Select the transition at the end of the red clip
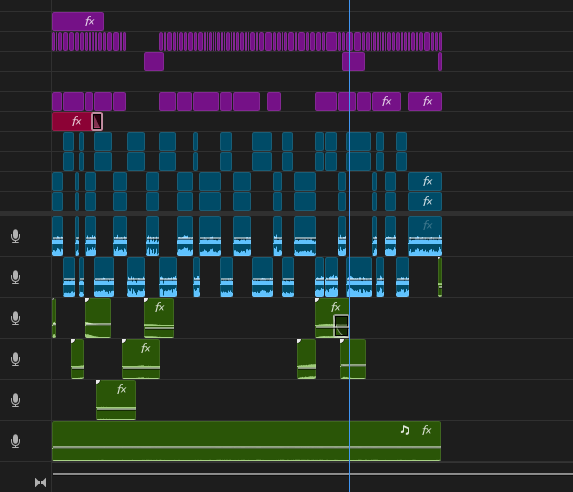 tap(97, 122)
